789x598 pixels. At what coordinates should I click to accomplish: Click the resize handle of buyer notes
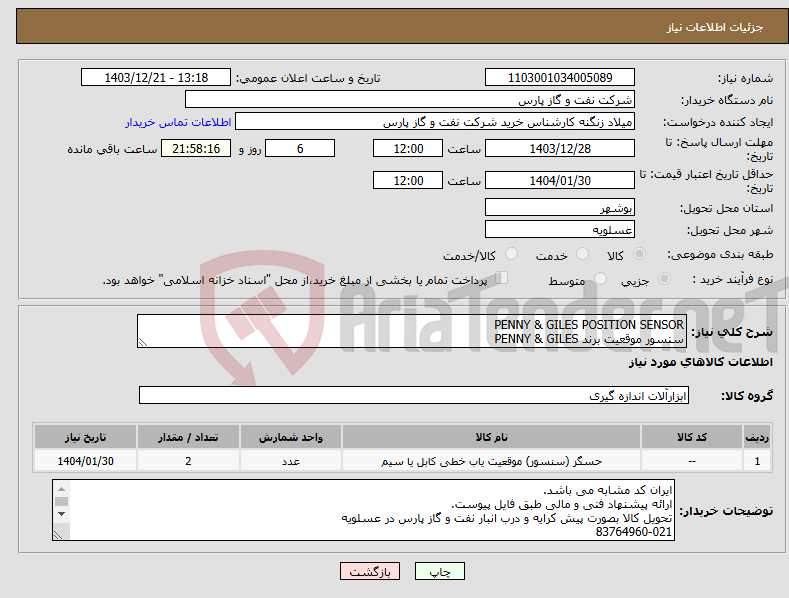pos(58,535)
